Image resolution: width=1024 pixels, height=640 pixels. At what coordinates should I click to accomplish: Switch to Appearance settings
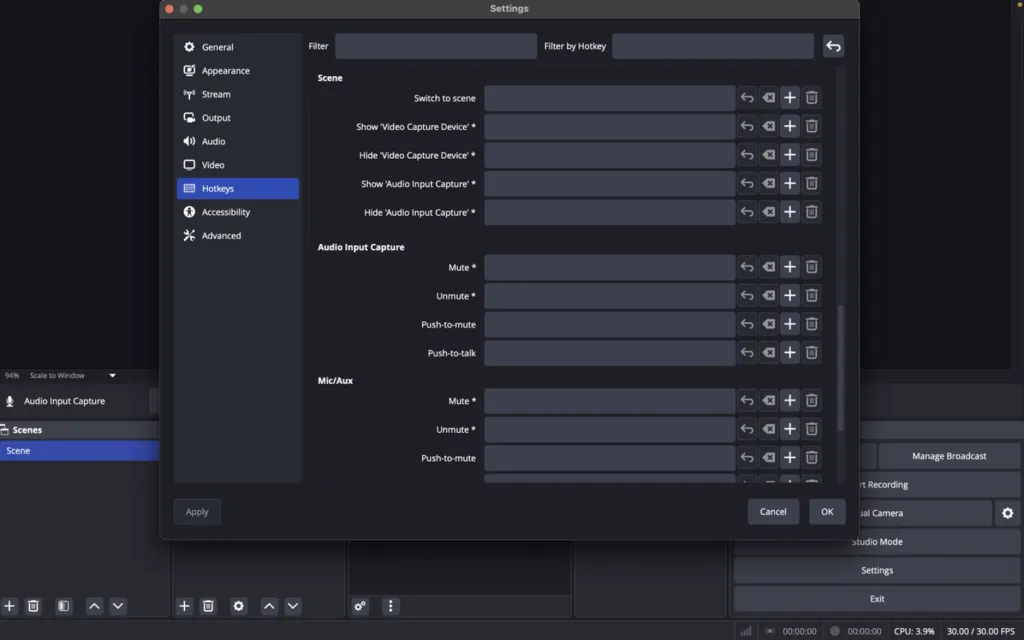[x=238, y=71]
